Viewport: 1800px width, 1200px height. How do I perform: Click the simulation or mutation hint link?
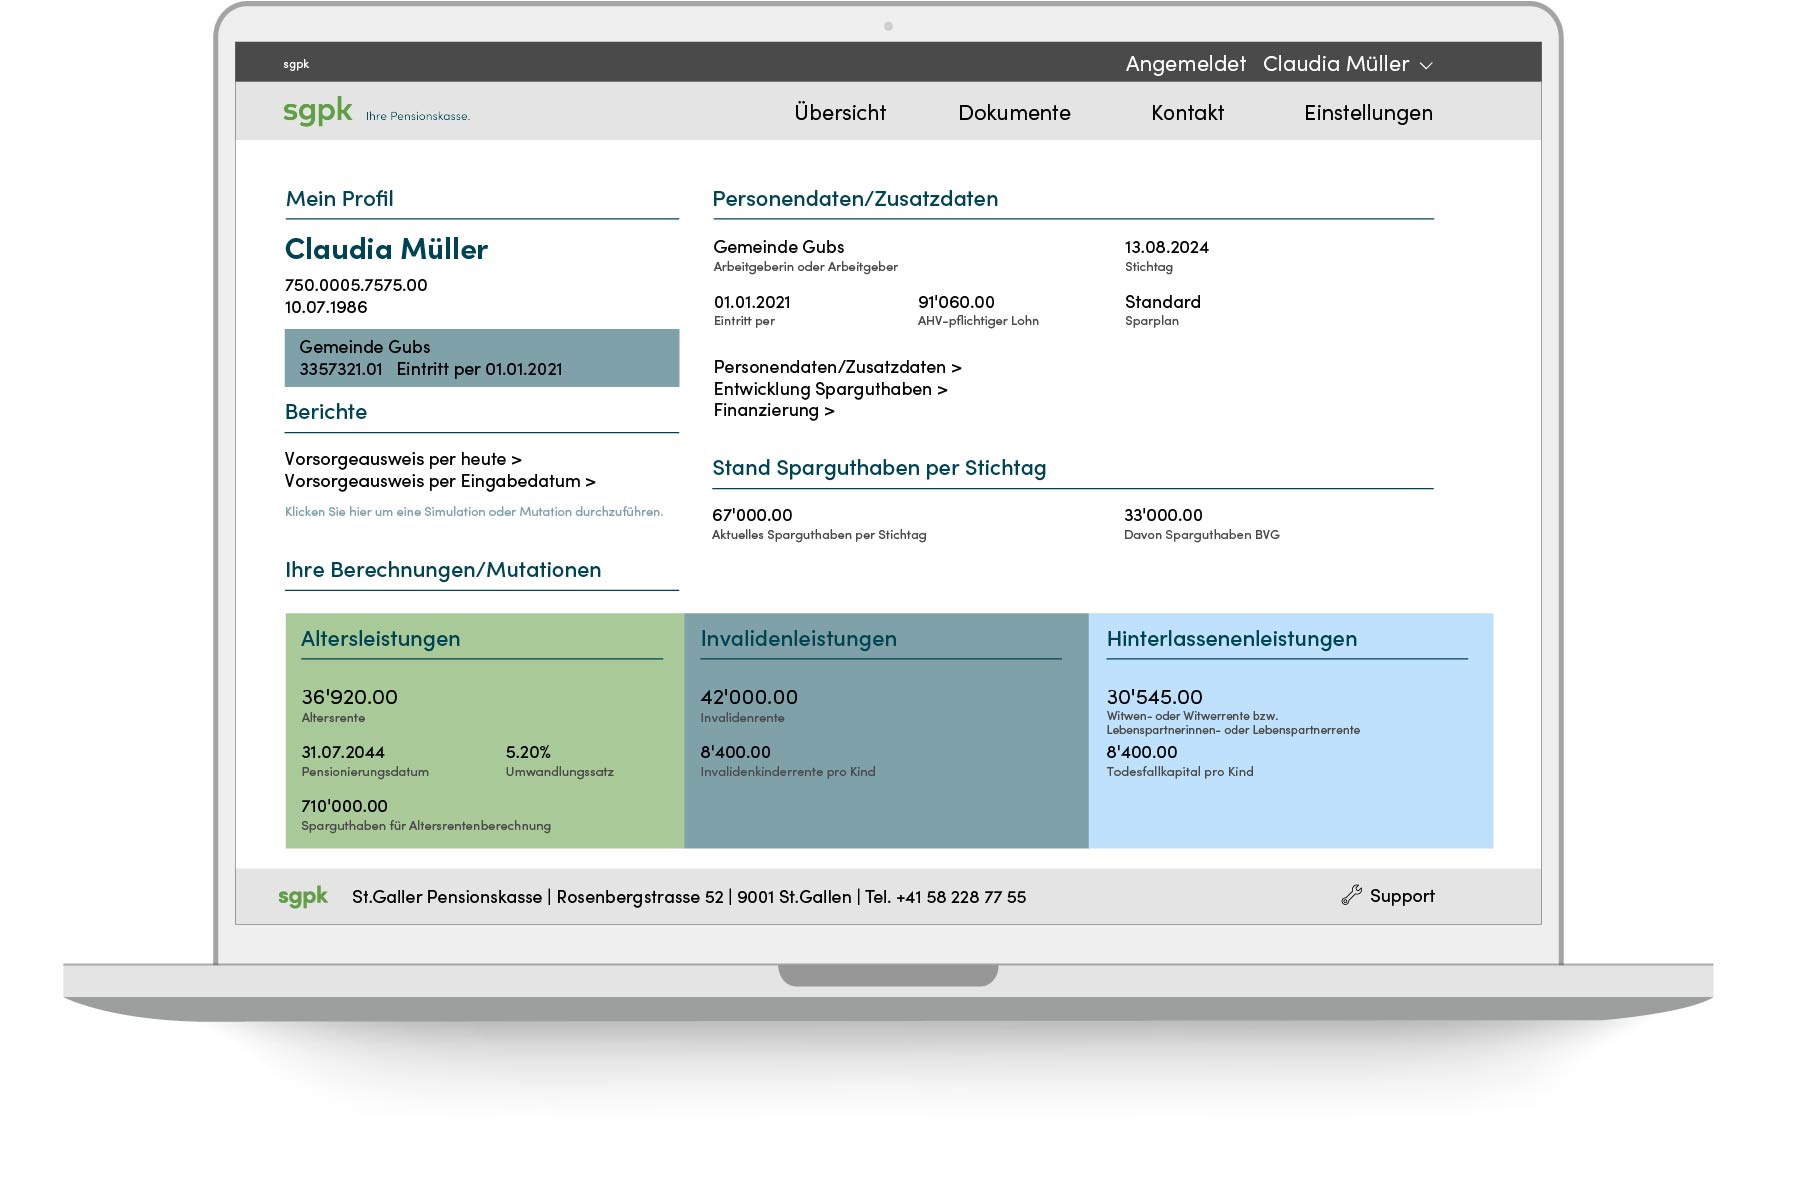pyautogui.click(x=473, y=512)
